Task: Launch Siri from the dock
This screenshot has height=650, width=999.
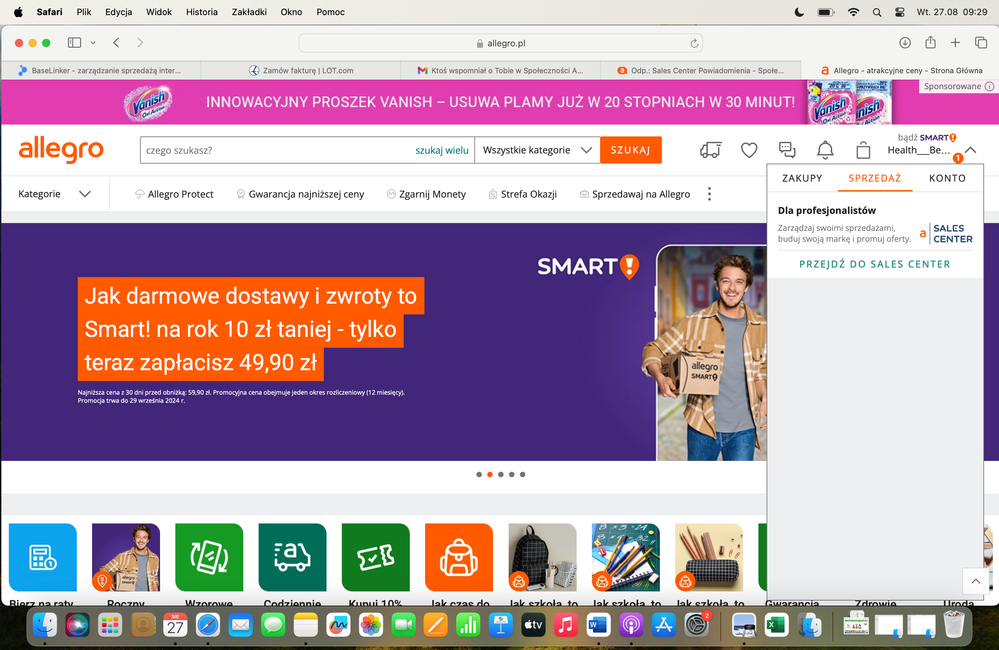Action: [77, 625]
